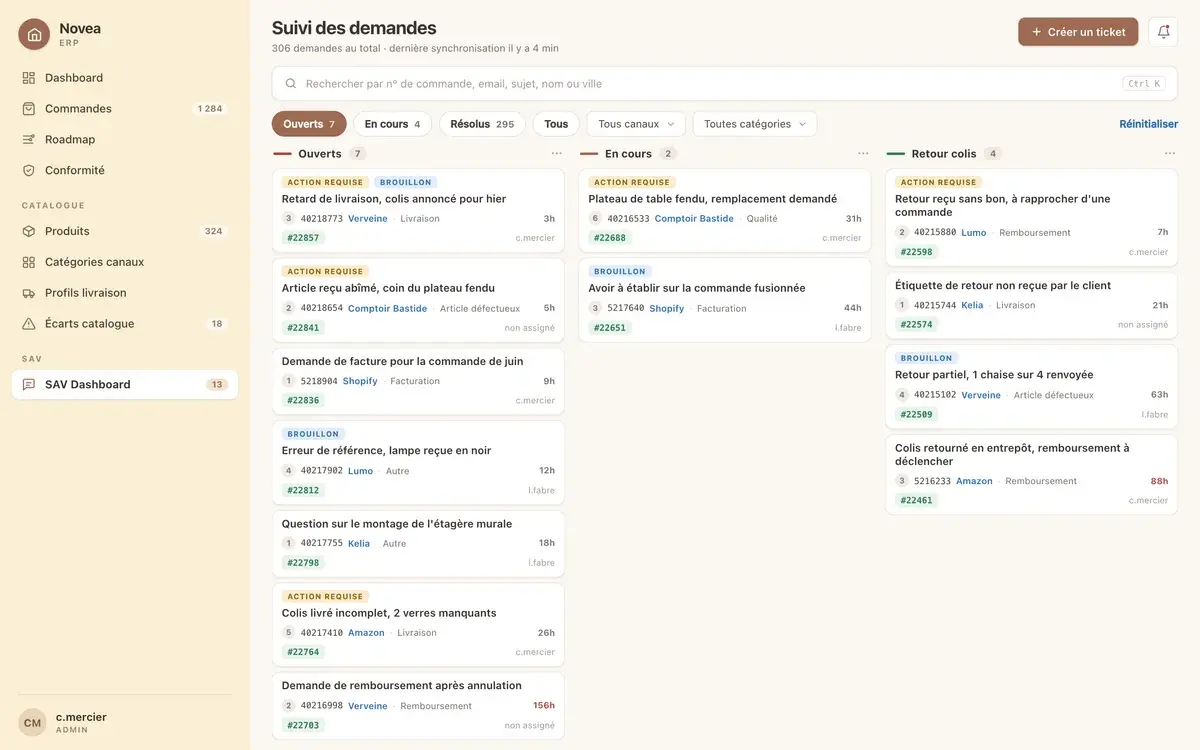Click the SAV Dashboard message icon
The width and height of the screenshot is (1200, 750).
[29, 385]
